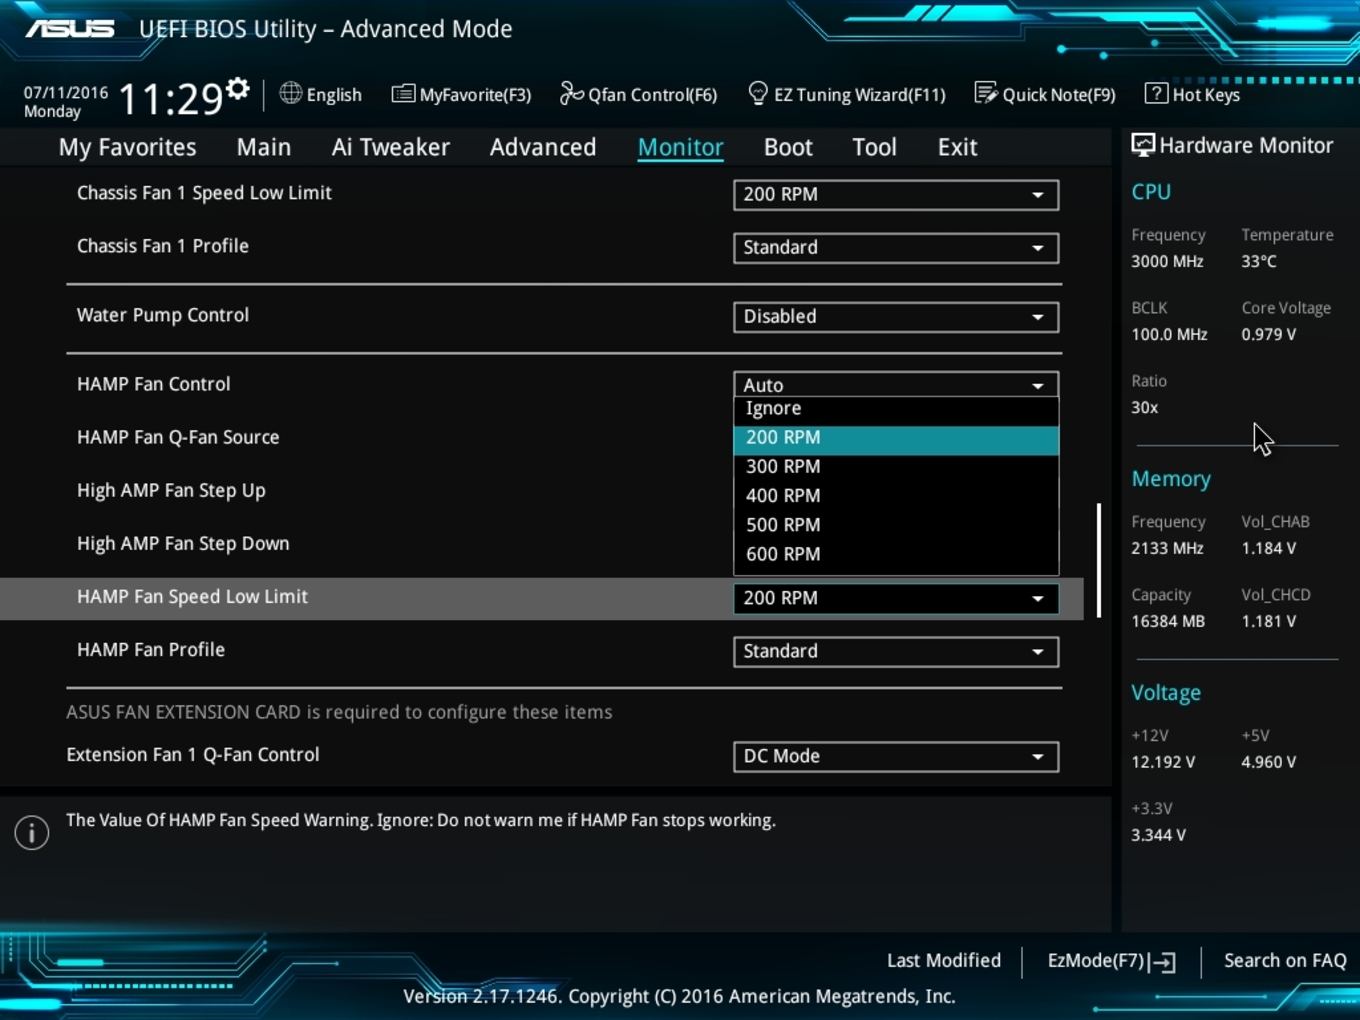The image size is (1360, 1020).
Task: Select Chassis Fan 1 Profile label
Action: click(x=163, y=246)
